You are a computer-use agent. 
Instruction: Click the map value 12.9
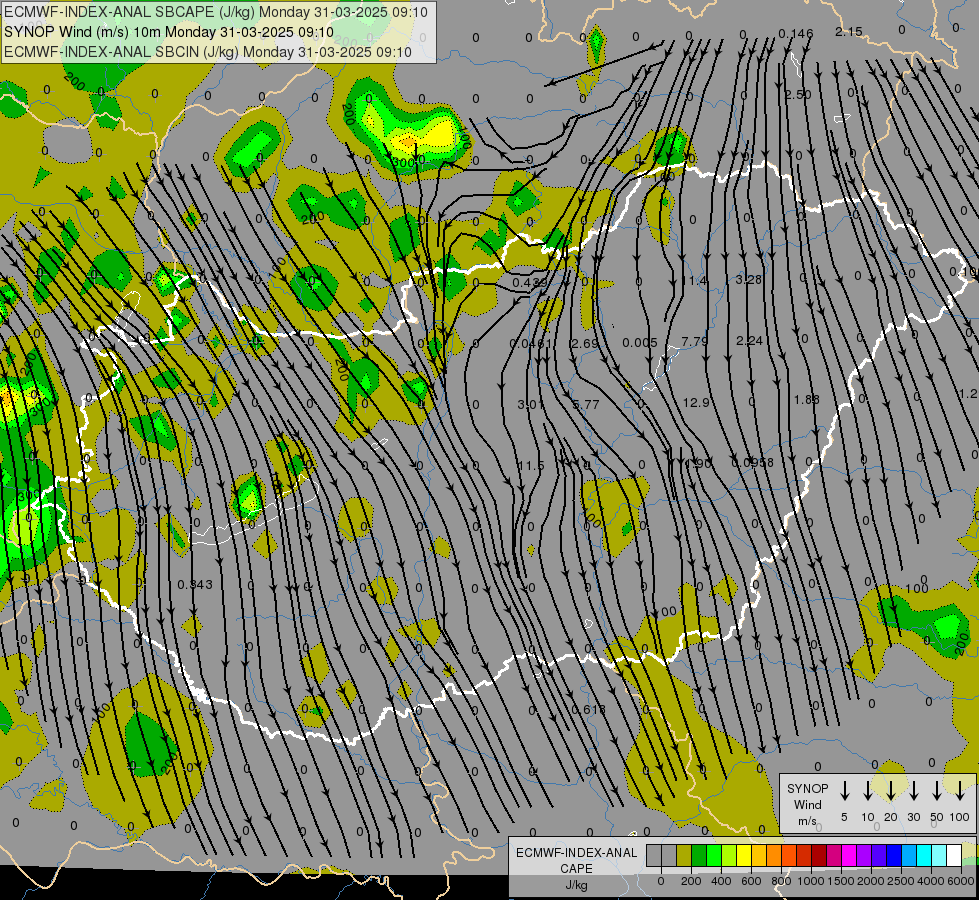coord(696,402)
